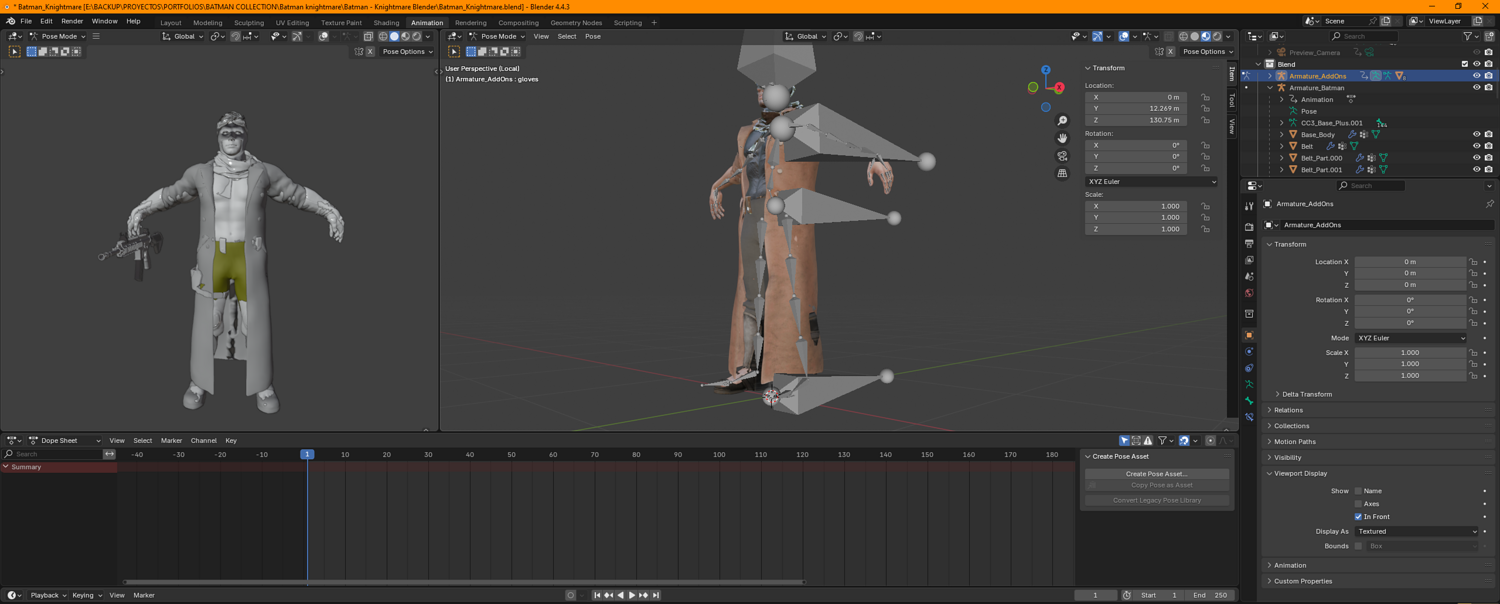Open XYZ Euler dropdown in Item panel
This screenshot has width=1500, height=604.
(x=1152, y=182)
